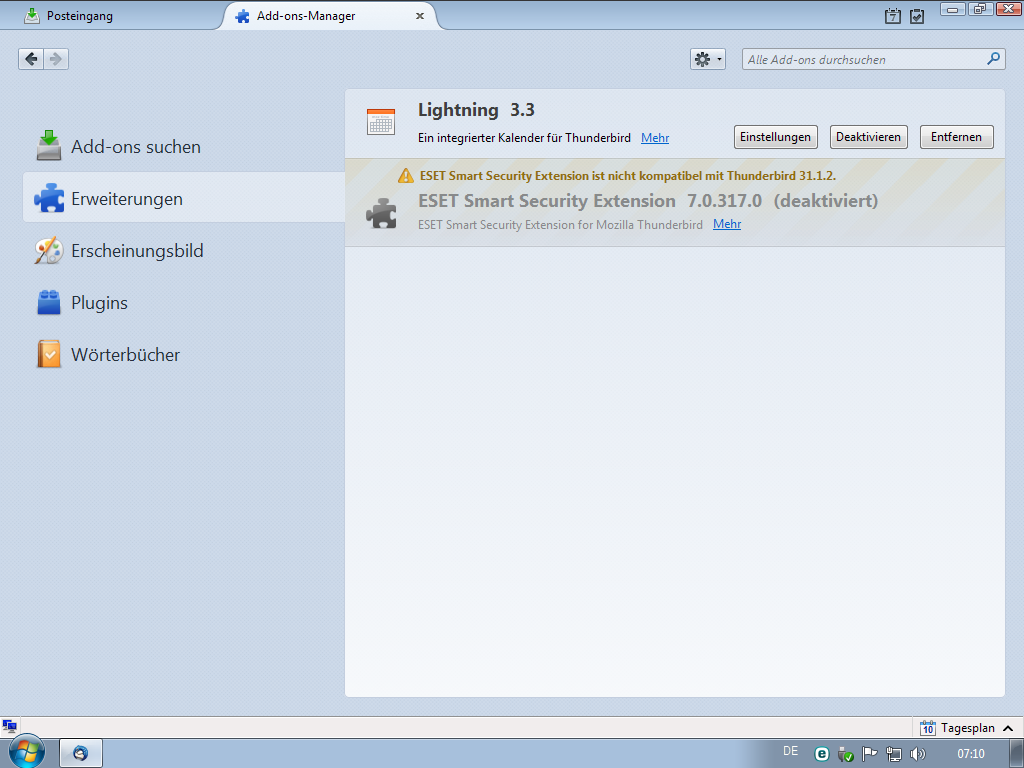Screen dimensions: 1024x768
Task: Open the 'Add-ons suchen' category
Action: tap(184, 146)
